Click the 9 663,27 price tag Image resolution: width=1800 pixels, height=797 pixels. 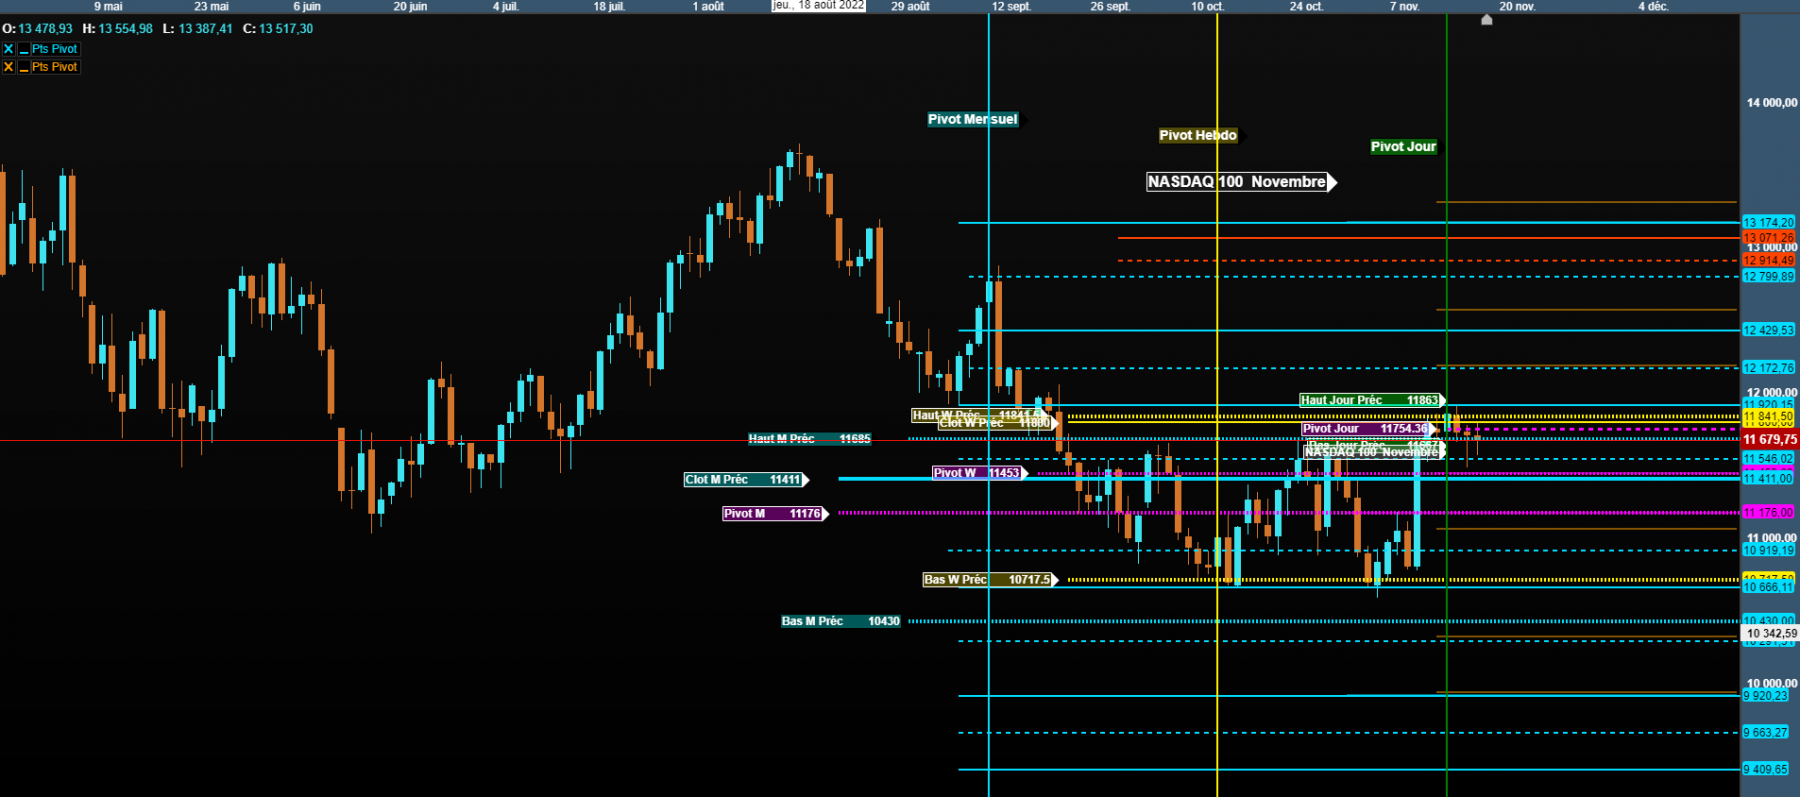(1767, 733)
